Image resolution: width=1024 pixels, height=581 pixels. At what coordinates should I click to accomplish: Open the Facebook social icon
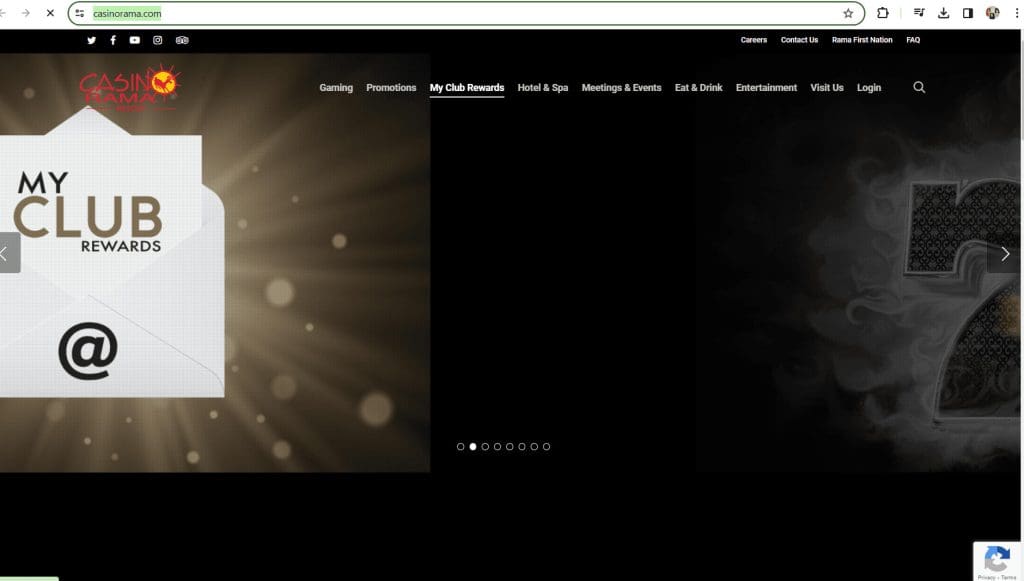pyautogui.click(x=113, y=40)
